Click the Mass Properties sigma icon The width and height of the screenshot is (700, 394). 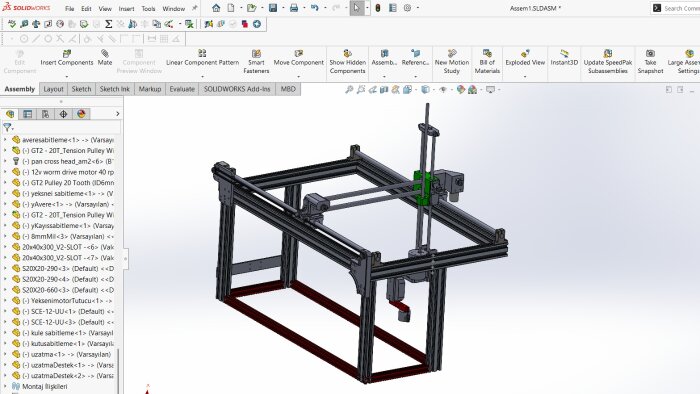pos(108,24)
